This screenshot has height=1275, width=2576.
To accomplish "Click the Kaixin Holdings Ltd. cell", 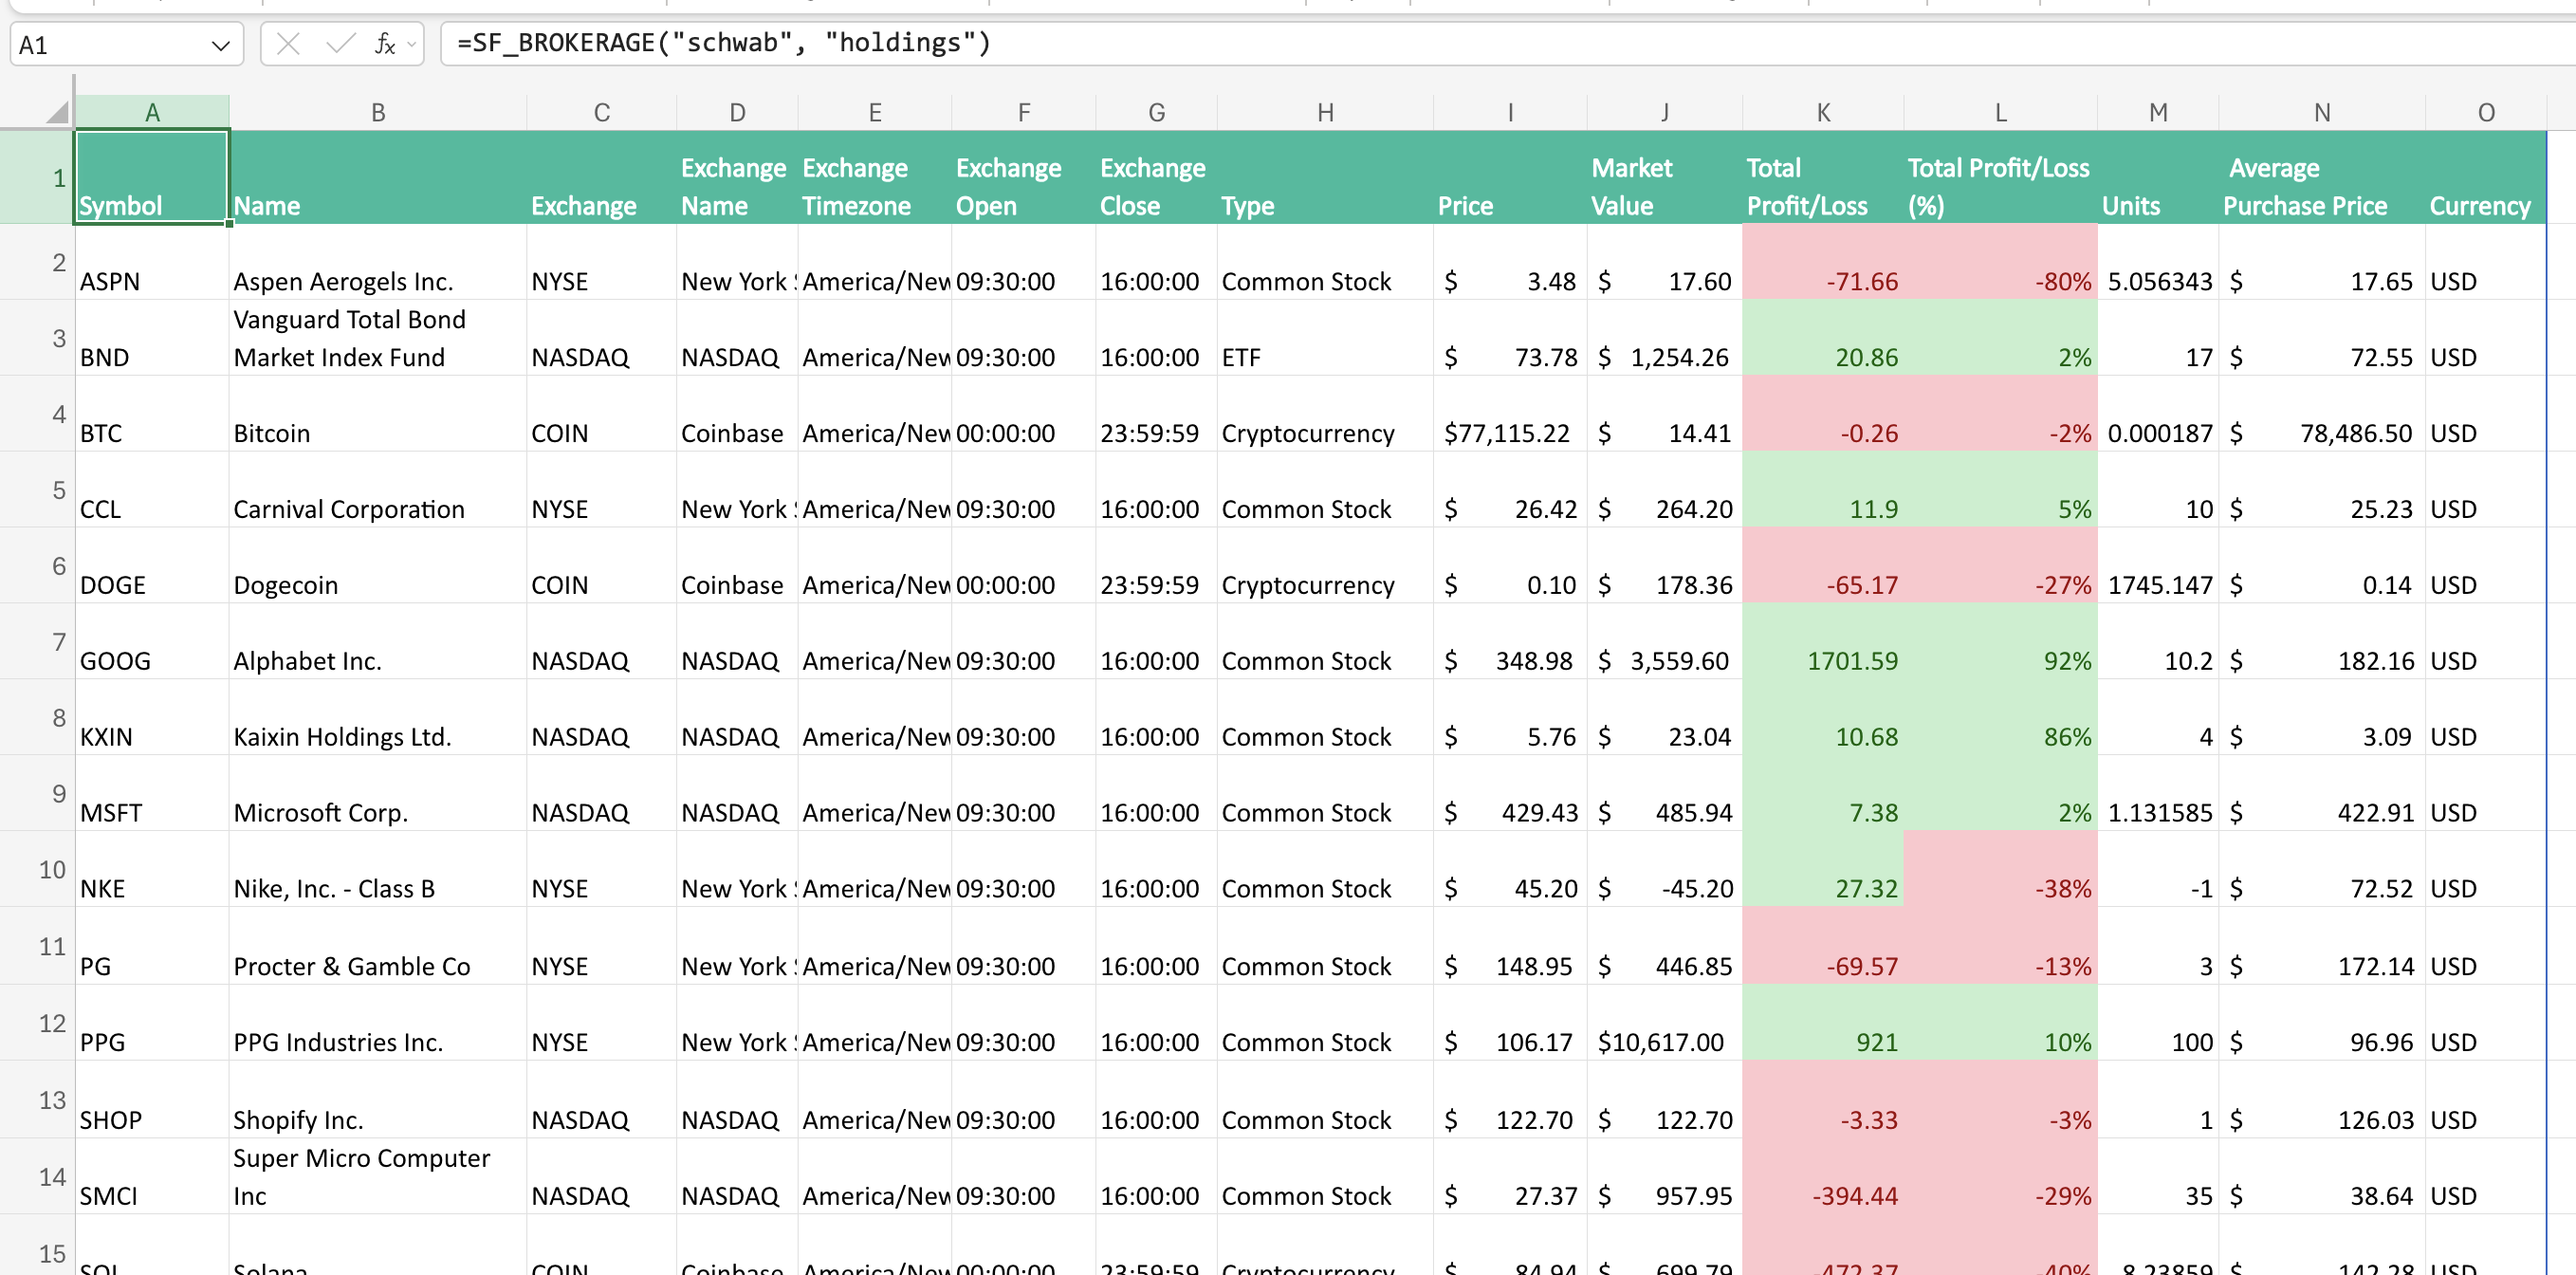I will pos(378,718).
